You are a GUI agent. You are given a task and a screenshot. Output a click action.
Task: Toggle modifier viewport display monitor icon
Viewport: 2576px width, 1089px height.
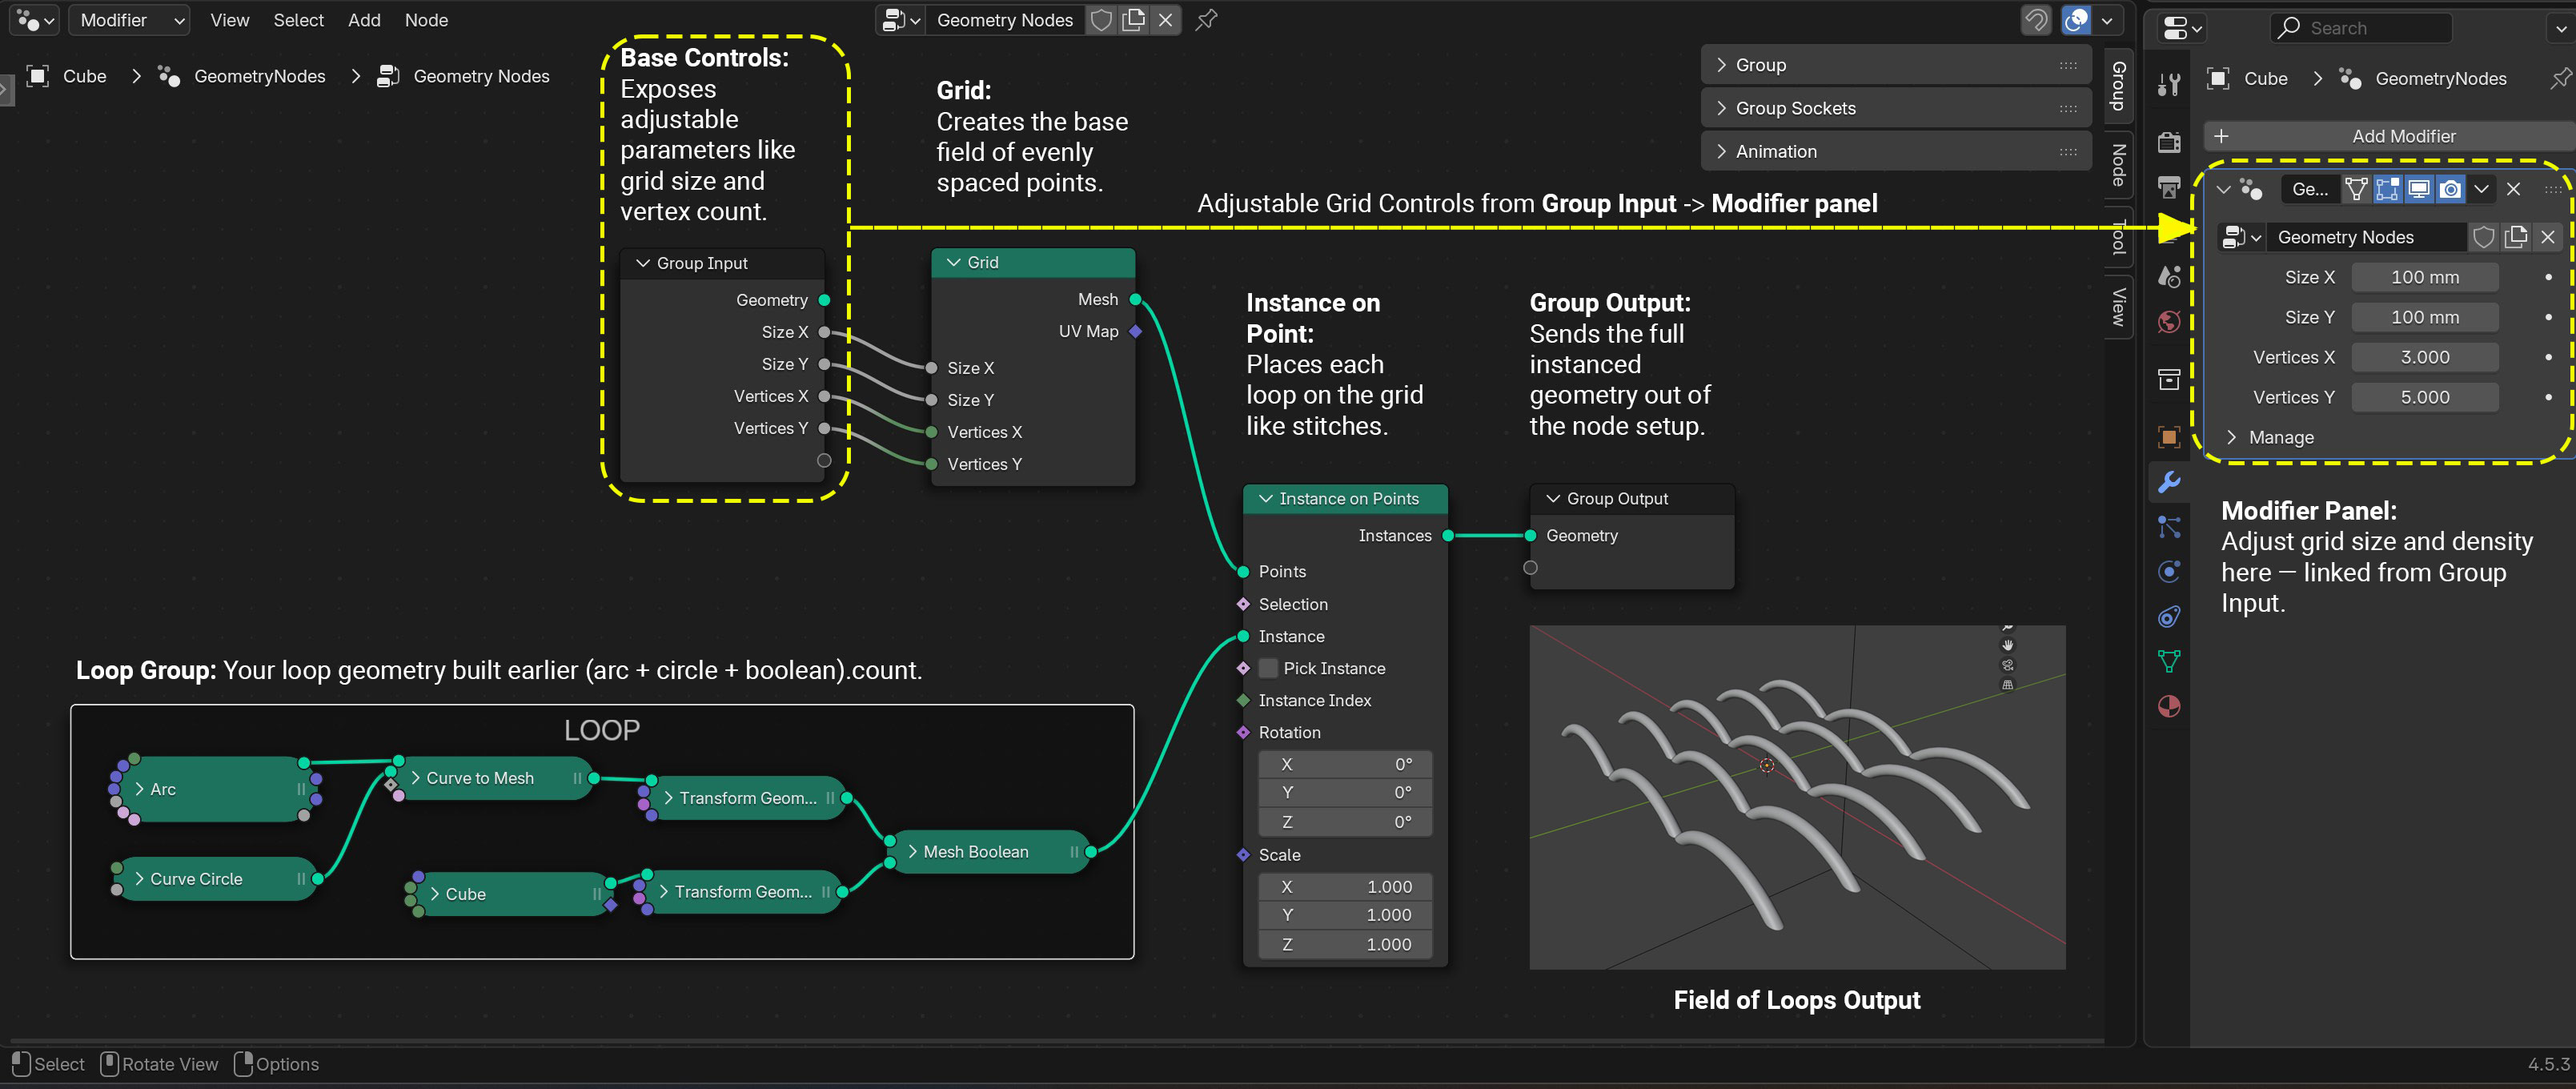coord(2418,189)
